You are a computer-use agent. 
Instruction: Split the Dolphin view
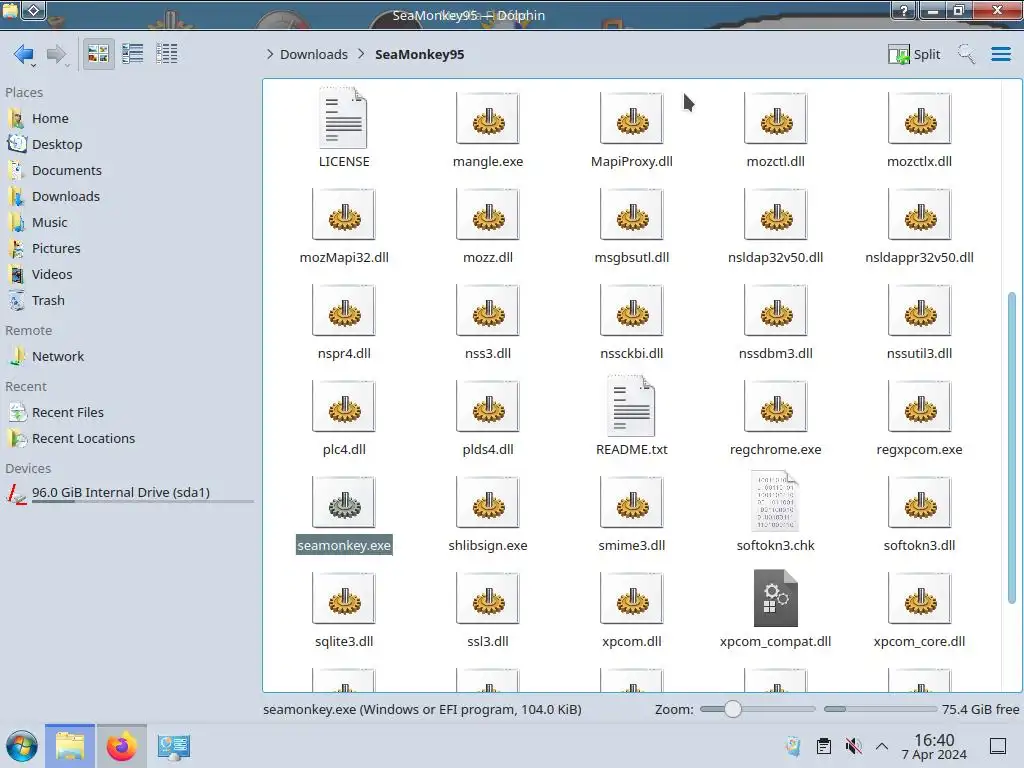pos(914,54)
